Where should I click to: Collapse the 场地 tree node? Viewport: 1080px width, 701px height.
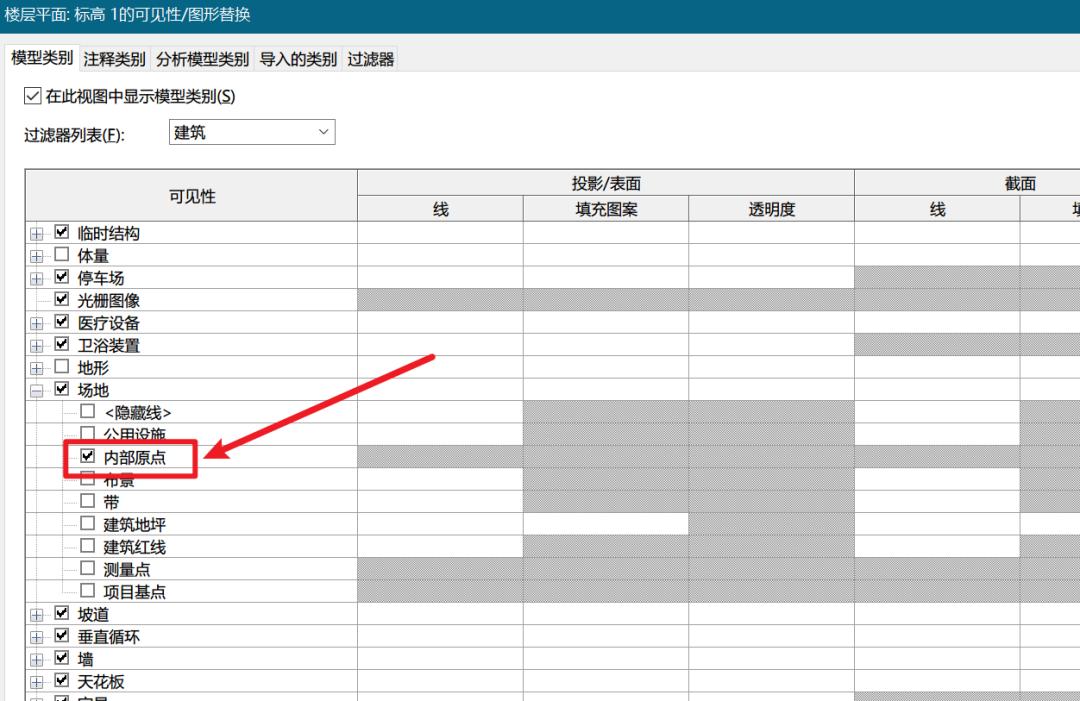pos(37,391)
